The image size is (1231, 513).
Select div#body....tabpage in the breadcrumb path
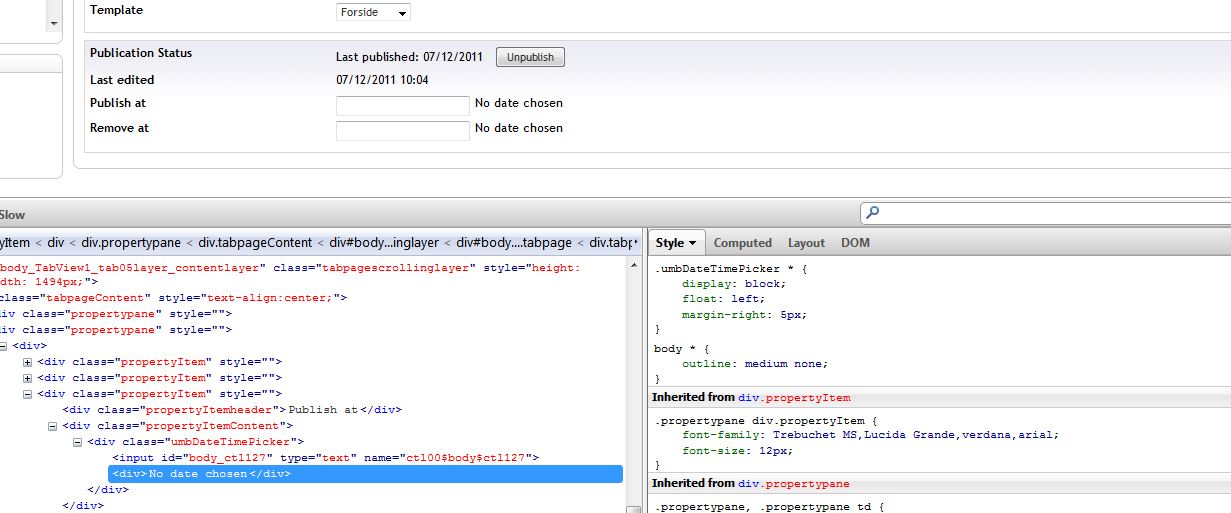(x=515, y=243)
